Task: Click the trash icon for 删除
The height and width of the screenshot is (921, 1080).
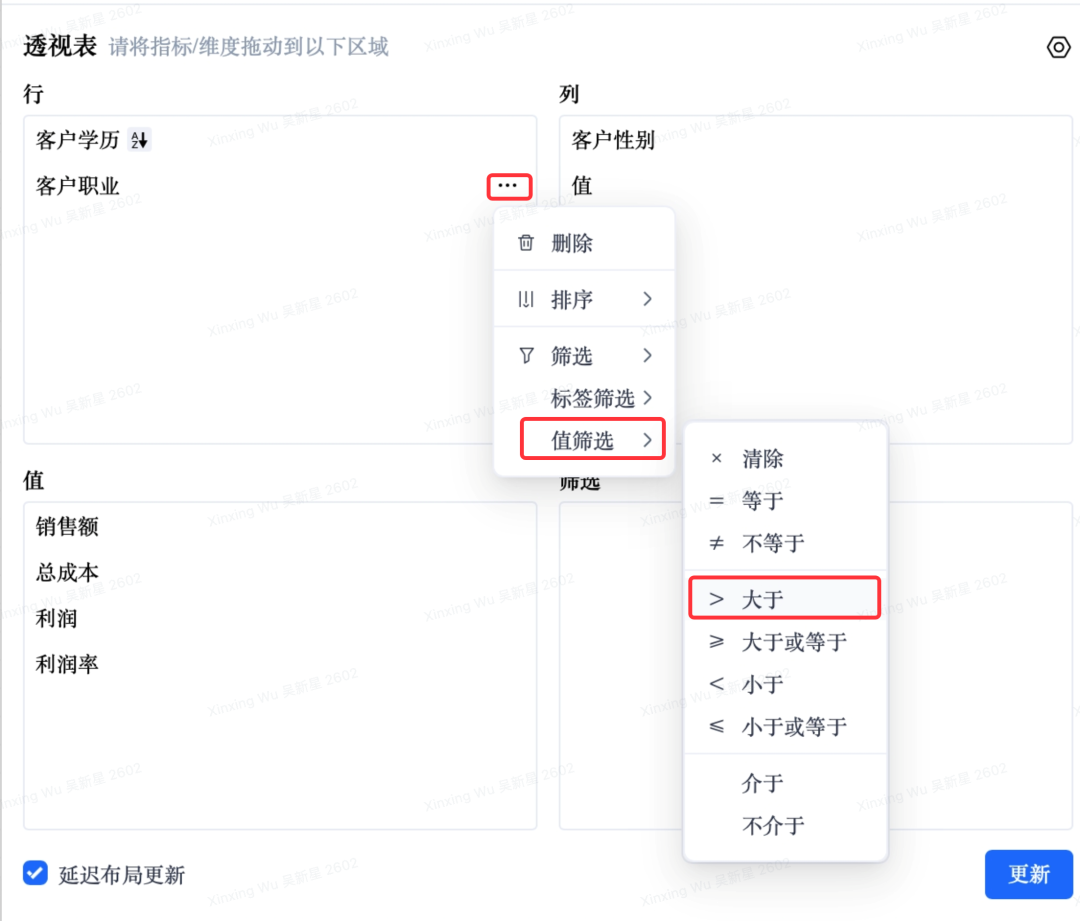Action: tap(526, 243)
